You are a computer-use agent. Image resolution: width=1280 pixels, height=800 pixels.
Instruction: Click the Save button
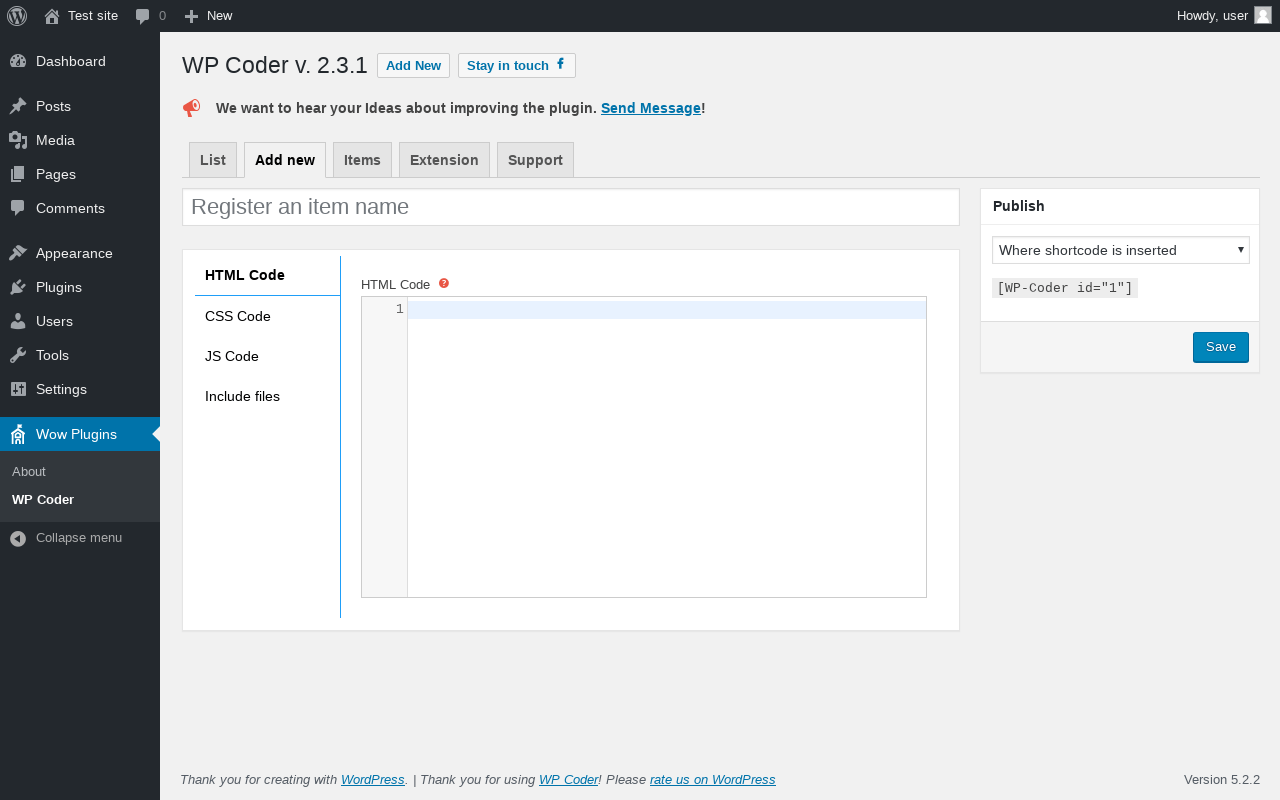coord(1221,347)
